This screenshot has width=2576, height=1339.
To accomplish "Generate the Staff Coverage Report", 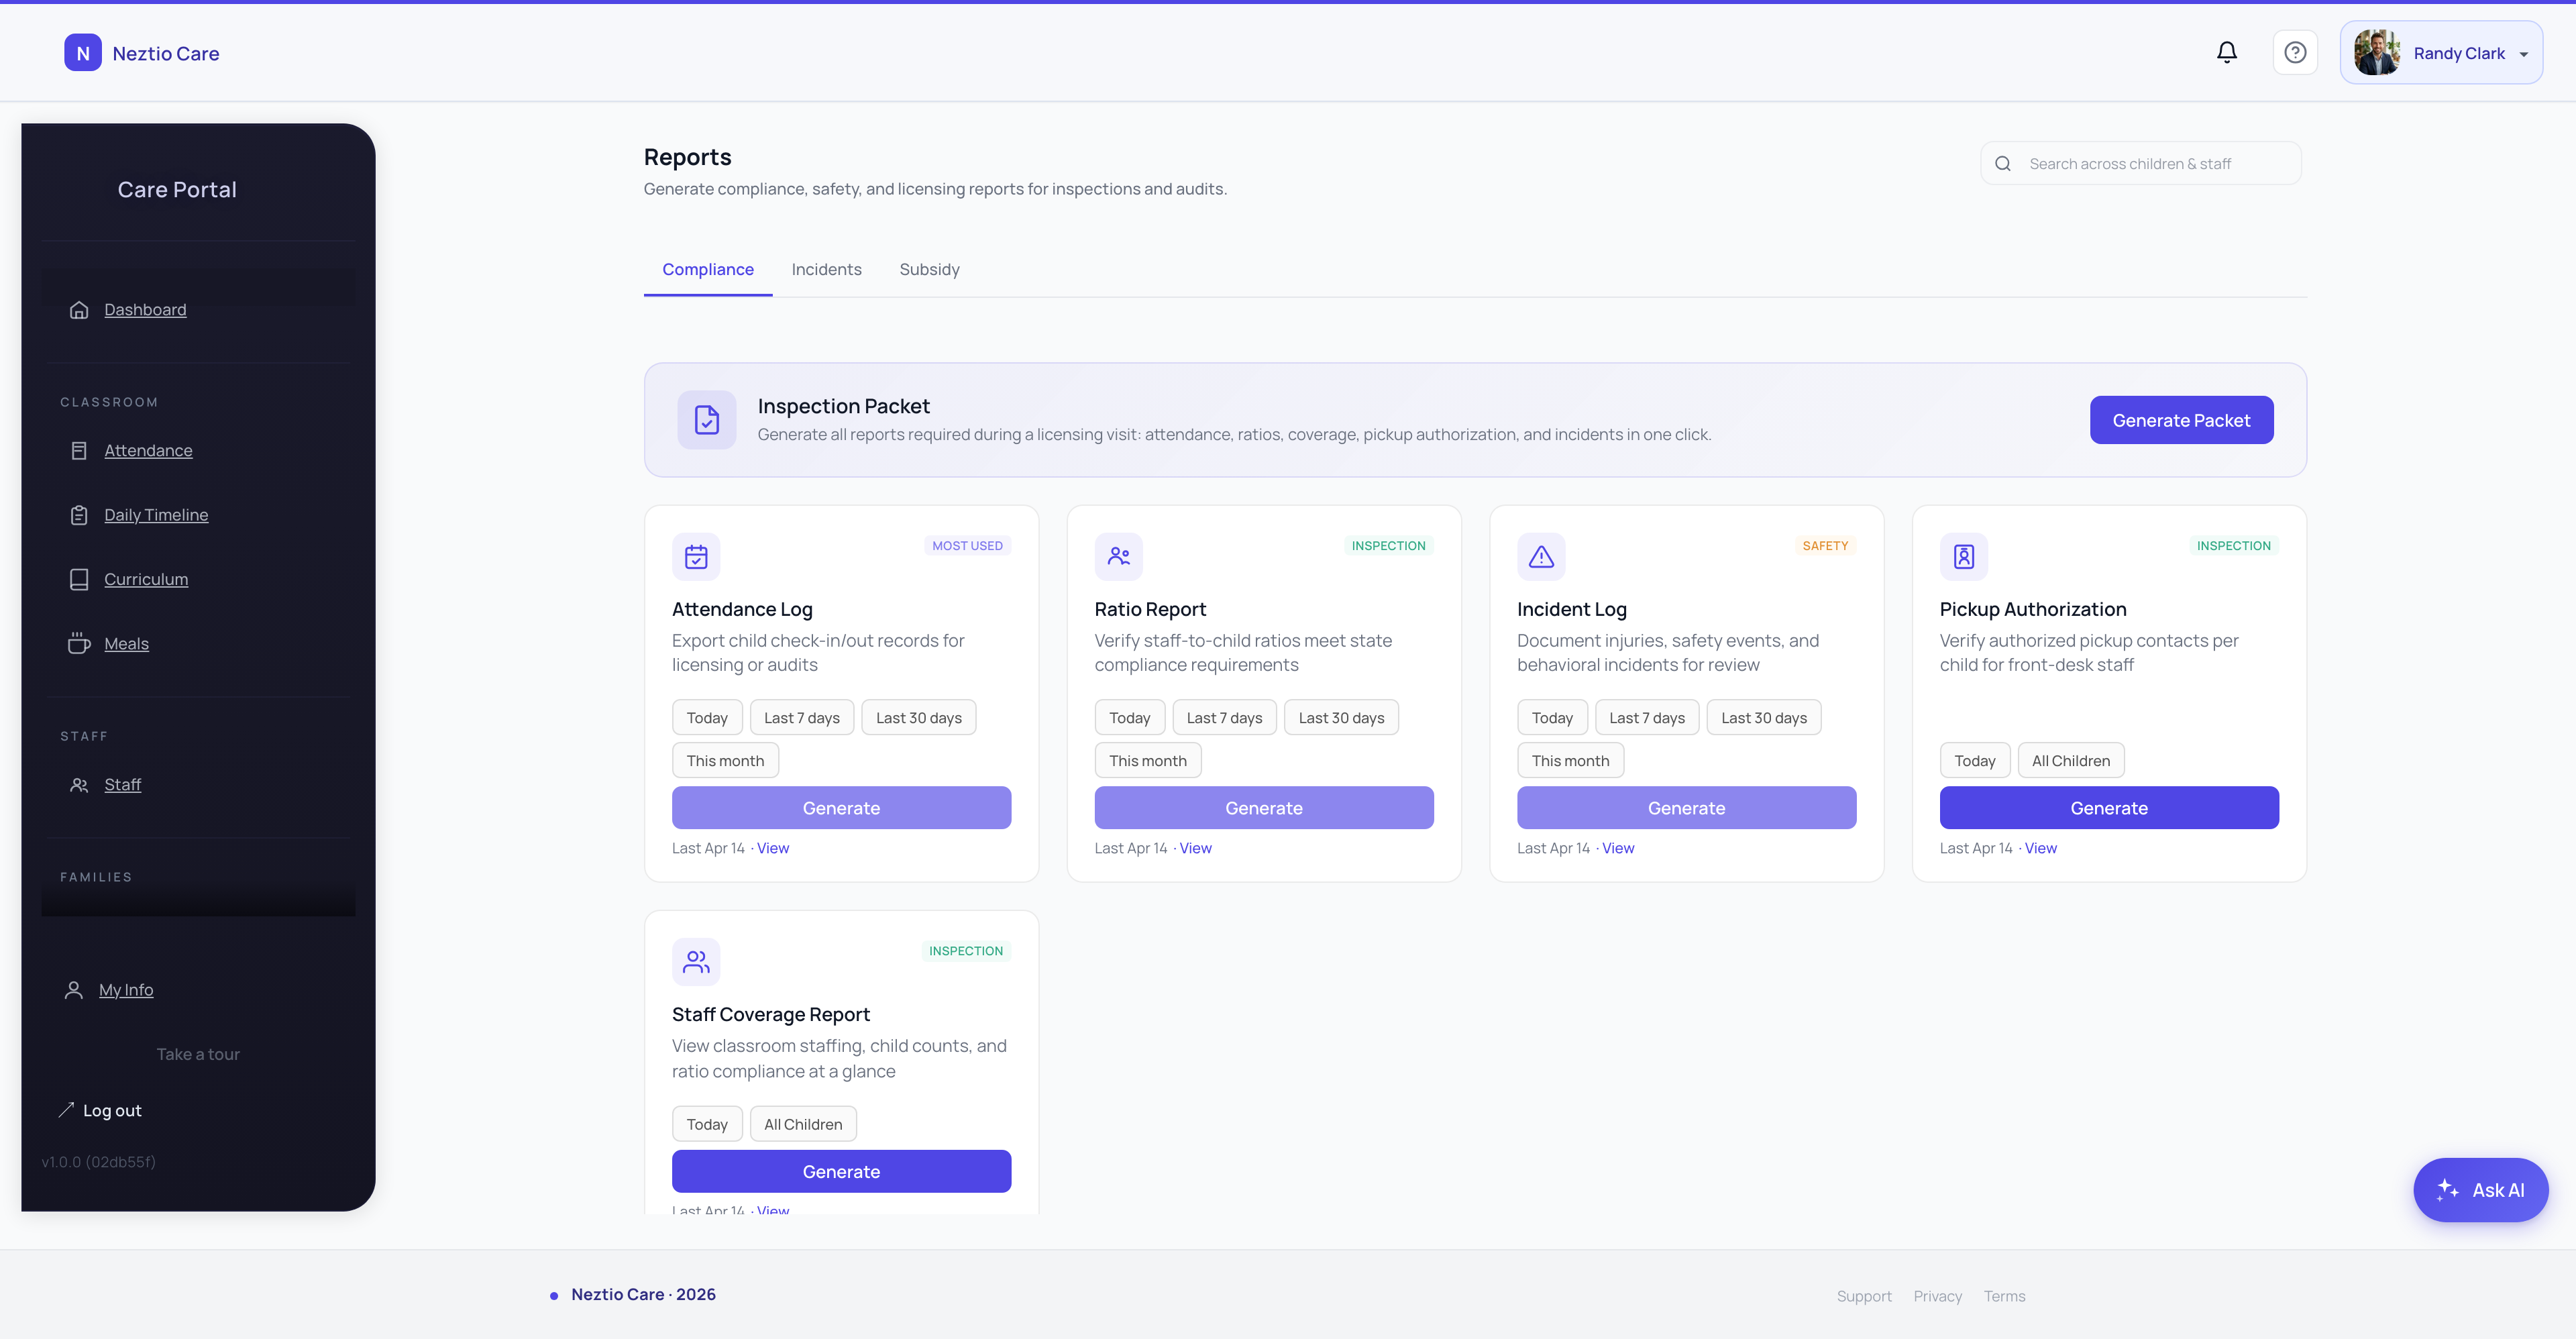I will click(841, 1171).
